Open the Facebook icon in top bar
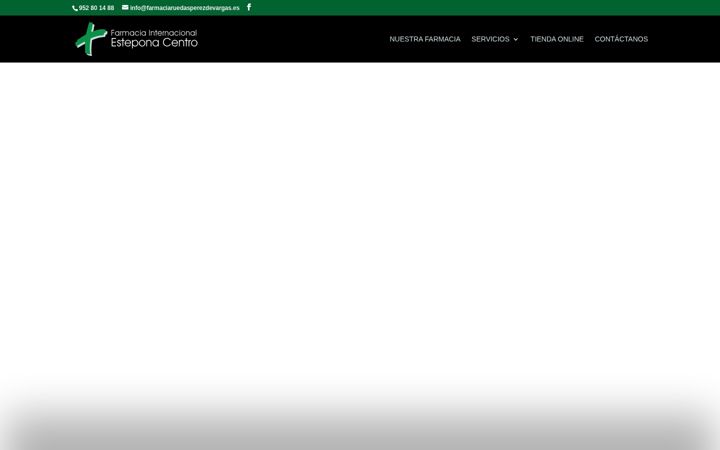The width and height of the screenshot is (720, 450). pos(249,7)
